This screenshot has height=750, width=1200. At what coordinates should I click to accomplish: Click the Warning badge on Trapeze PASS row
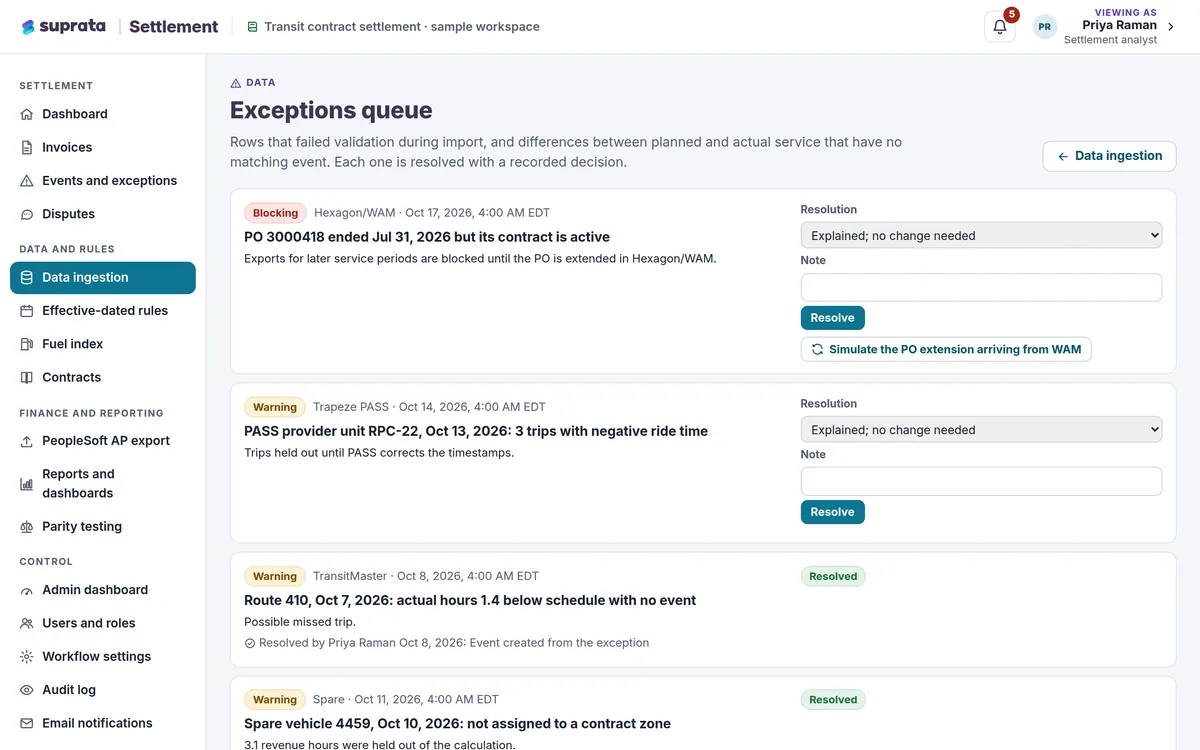click(x=275, y=407)
